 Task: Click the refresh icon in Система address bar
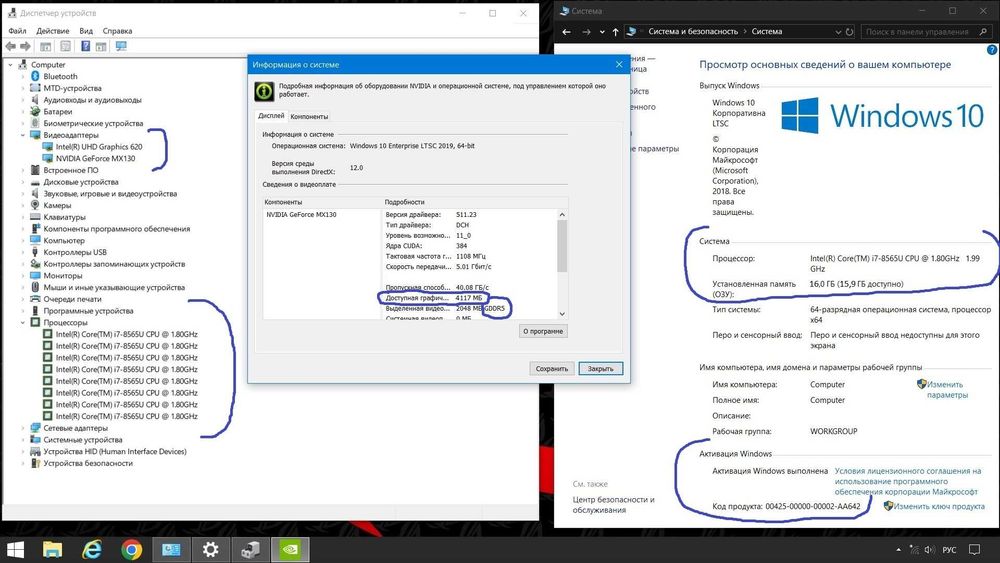coord(849,31)
